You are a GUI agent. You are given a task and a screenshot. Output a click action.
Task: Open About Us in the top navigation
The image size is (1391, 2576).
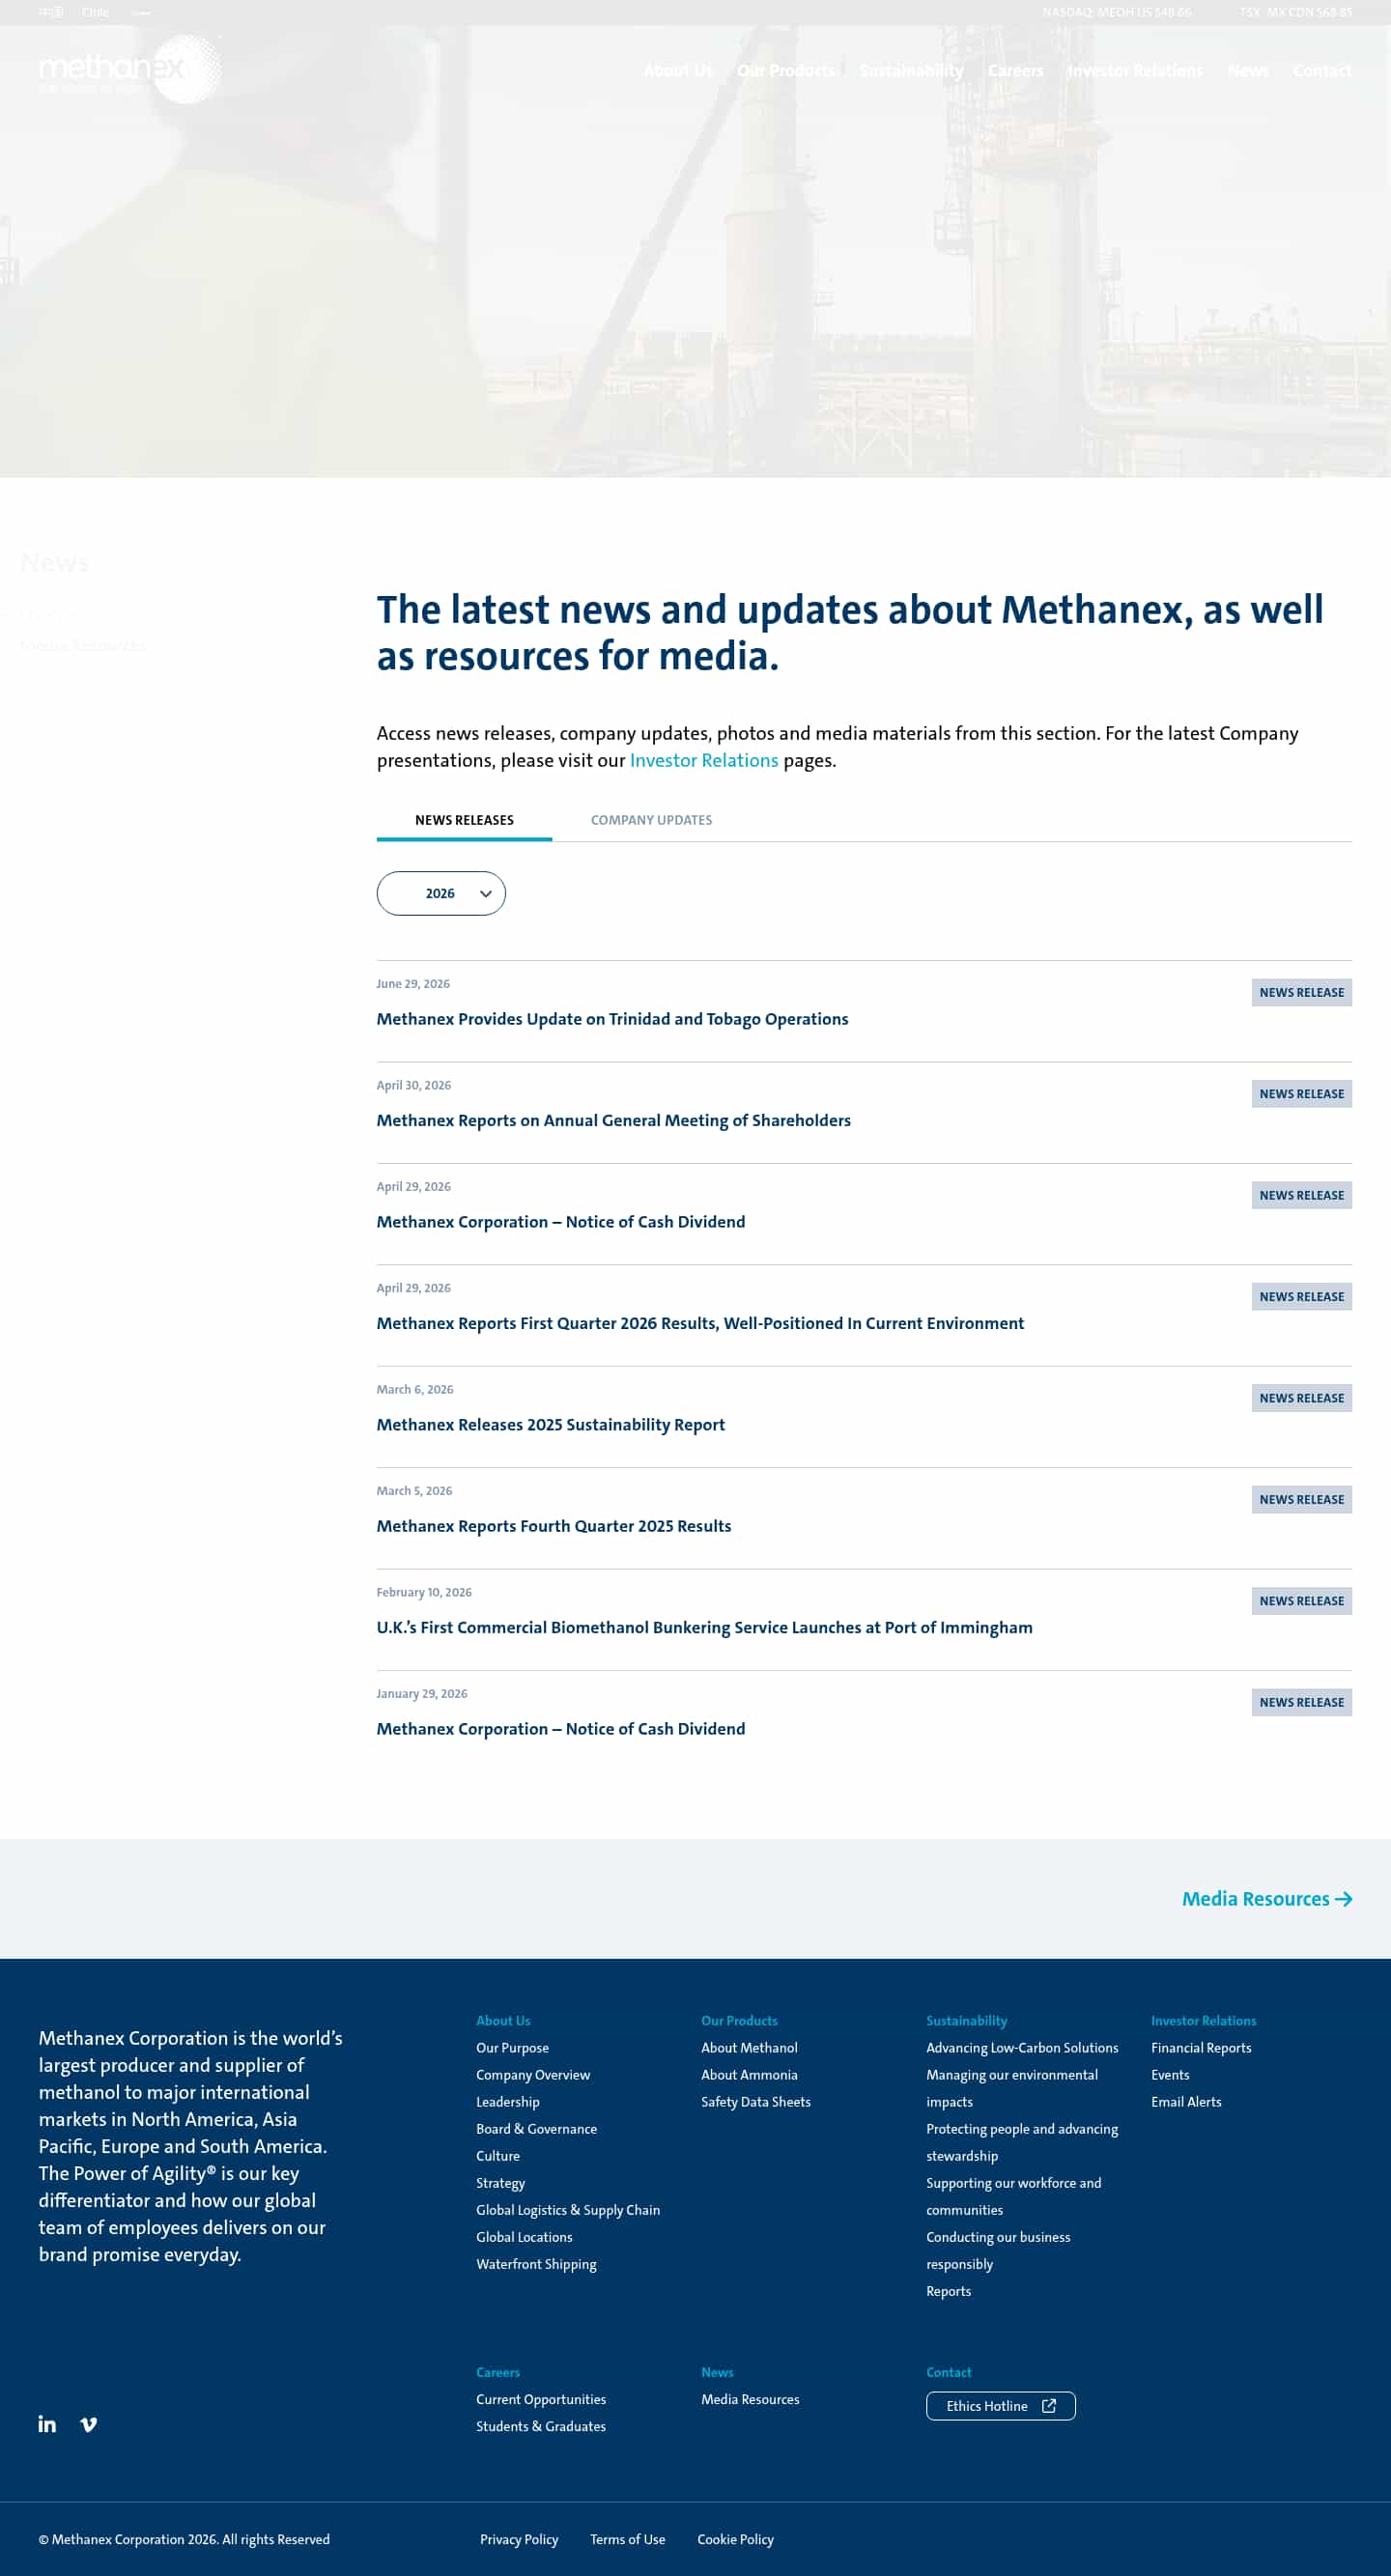[x=678, y=70]
